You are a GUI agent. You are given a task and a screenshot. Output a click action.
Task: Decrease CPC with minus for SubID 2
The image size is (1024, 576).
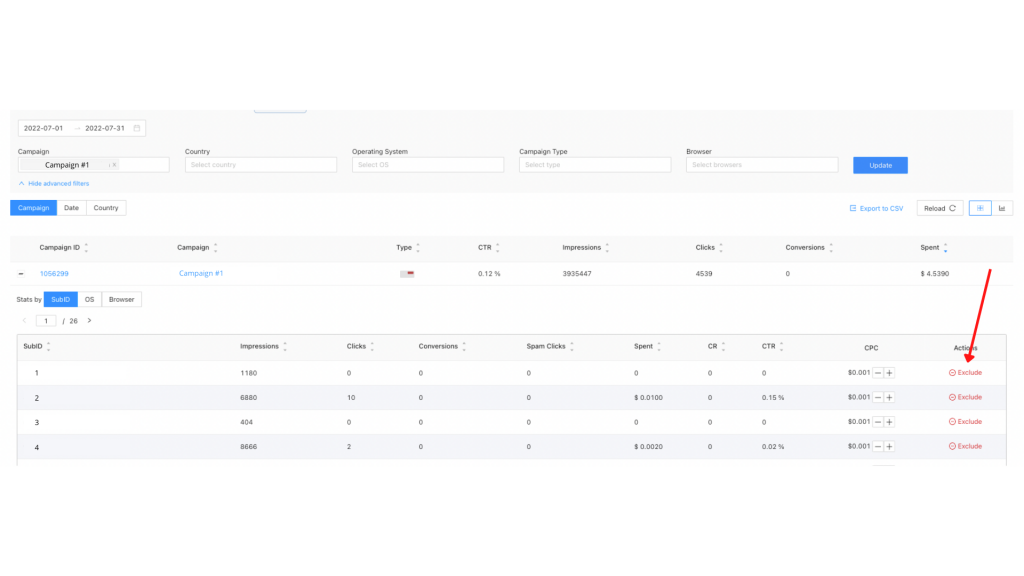(x=878, y=397)
